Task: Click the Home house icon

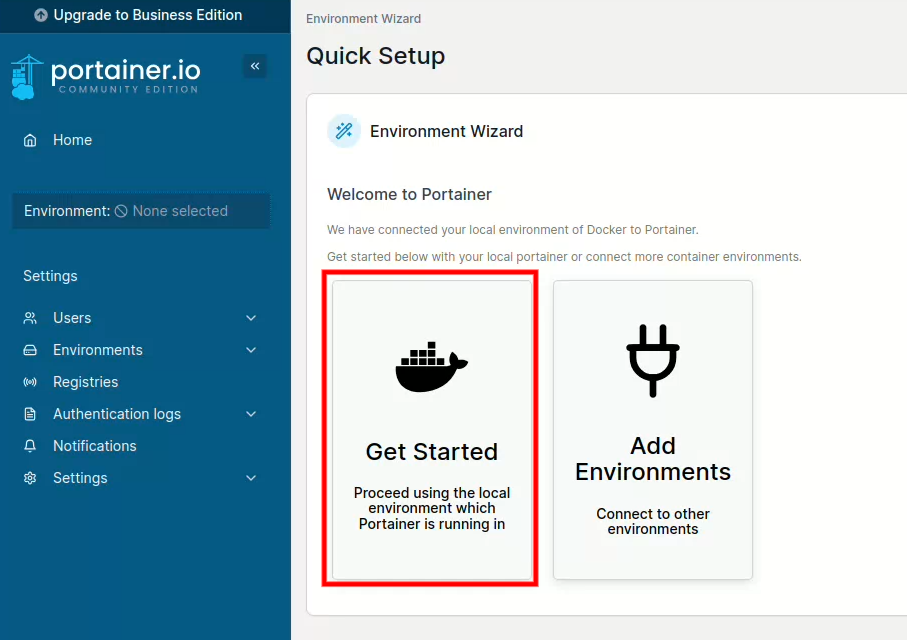Action: [x=31, y=141]
